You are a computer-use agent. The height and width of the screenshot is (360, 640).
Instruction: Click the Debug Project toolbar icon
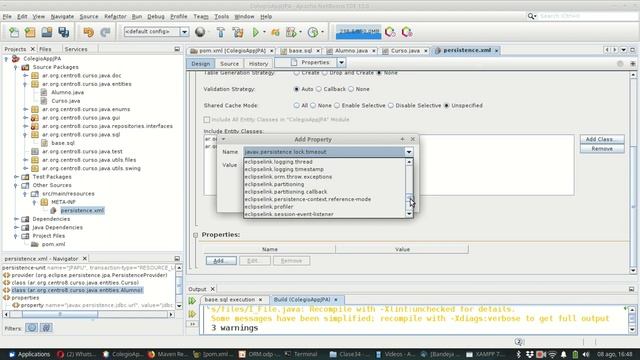(276, 32)
